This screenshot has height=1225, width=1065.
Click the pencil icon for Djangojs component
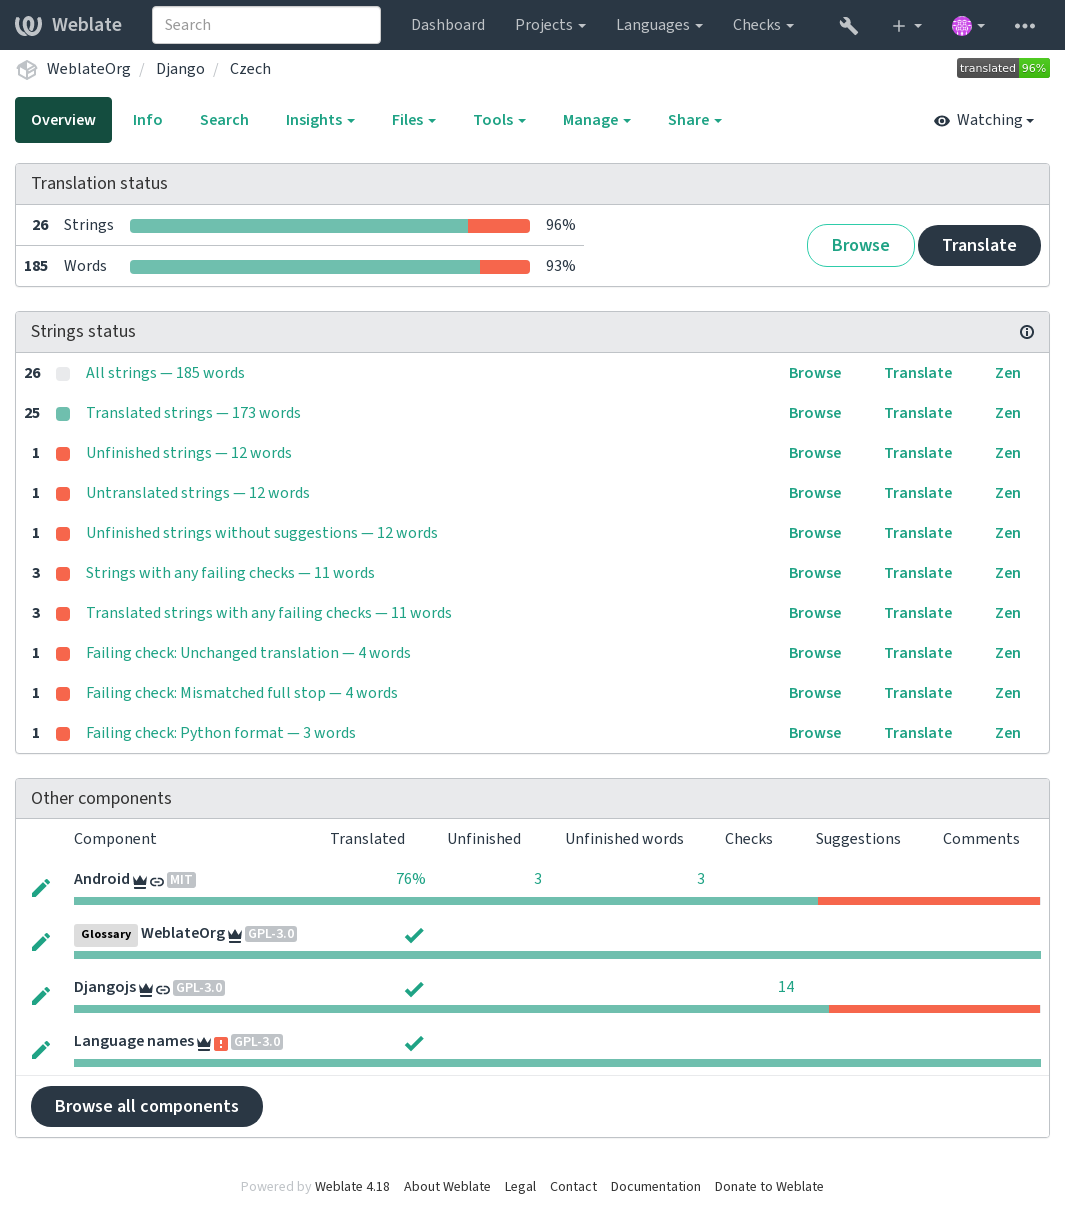41,996
